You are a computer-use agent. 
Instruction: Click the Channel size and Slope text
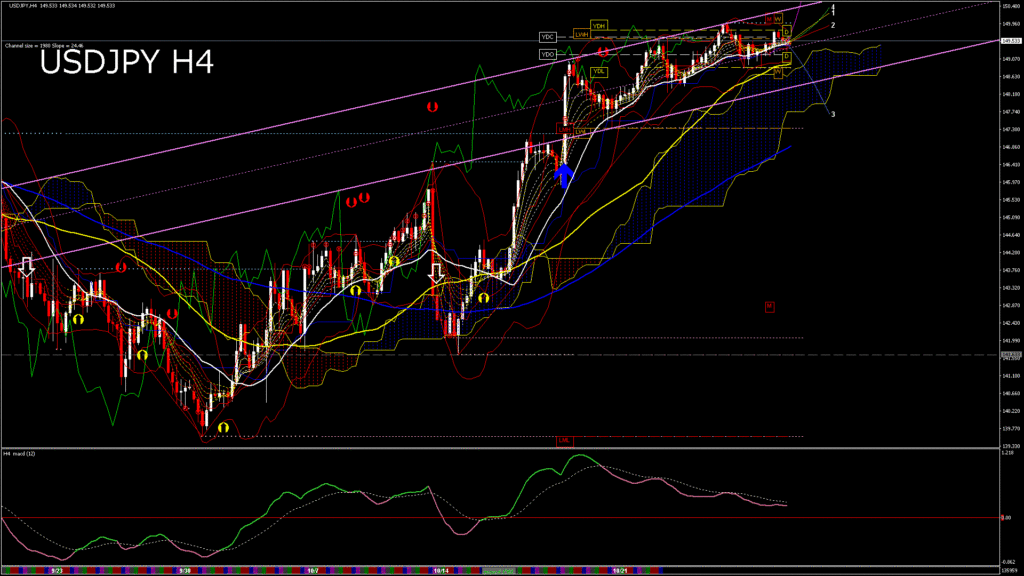click(x=42, y=45)
